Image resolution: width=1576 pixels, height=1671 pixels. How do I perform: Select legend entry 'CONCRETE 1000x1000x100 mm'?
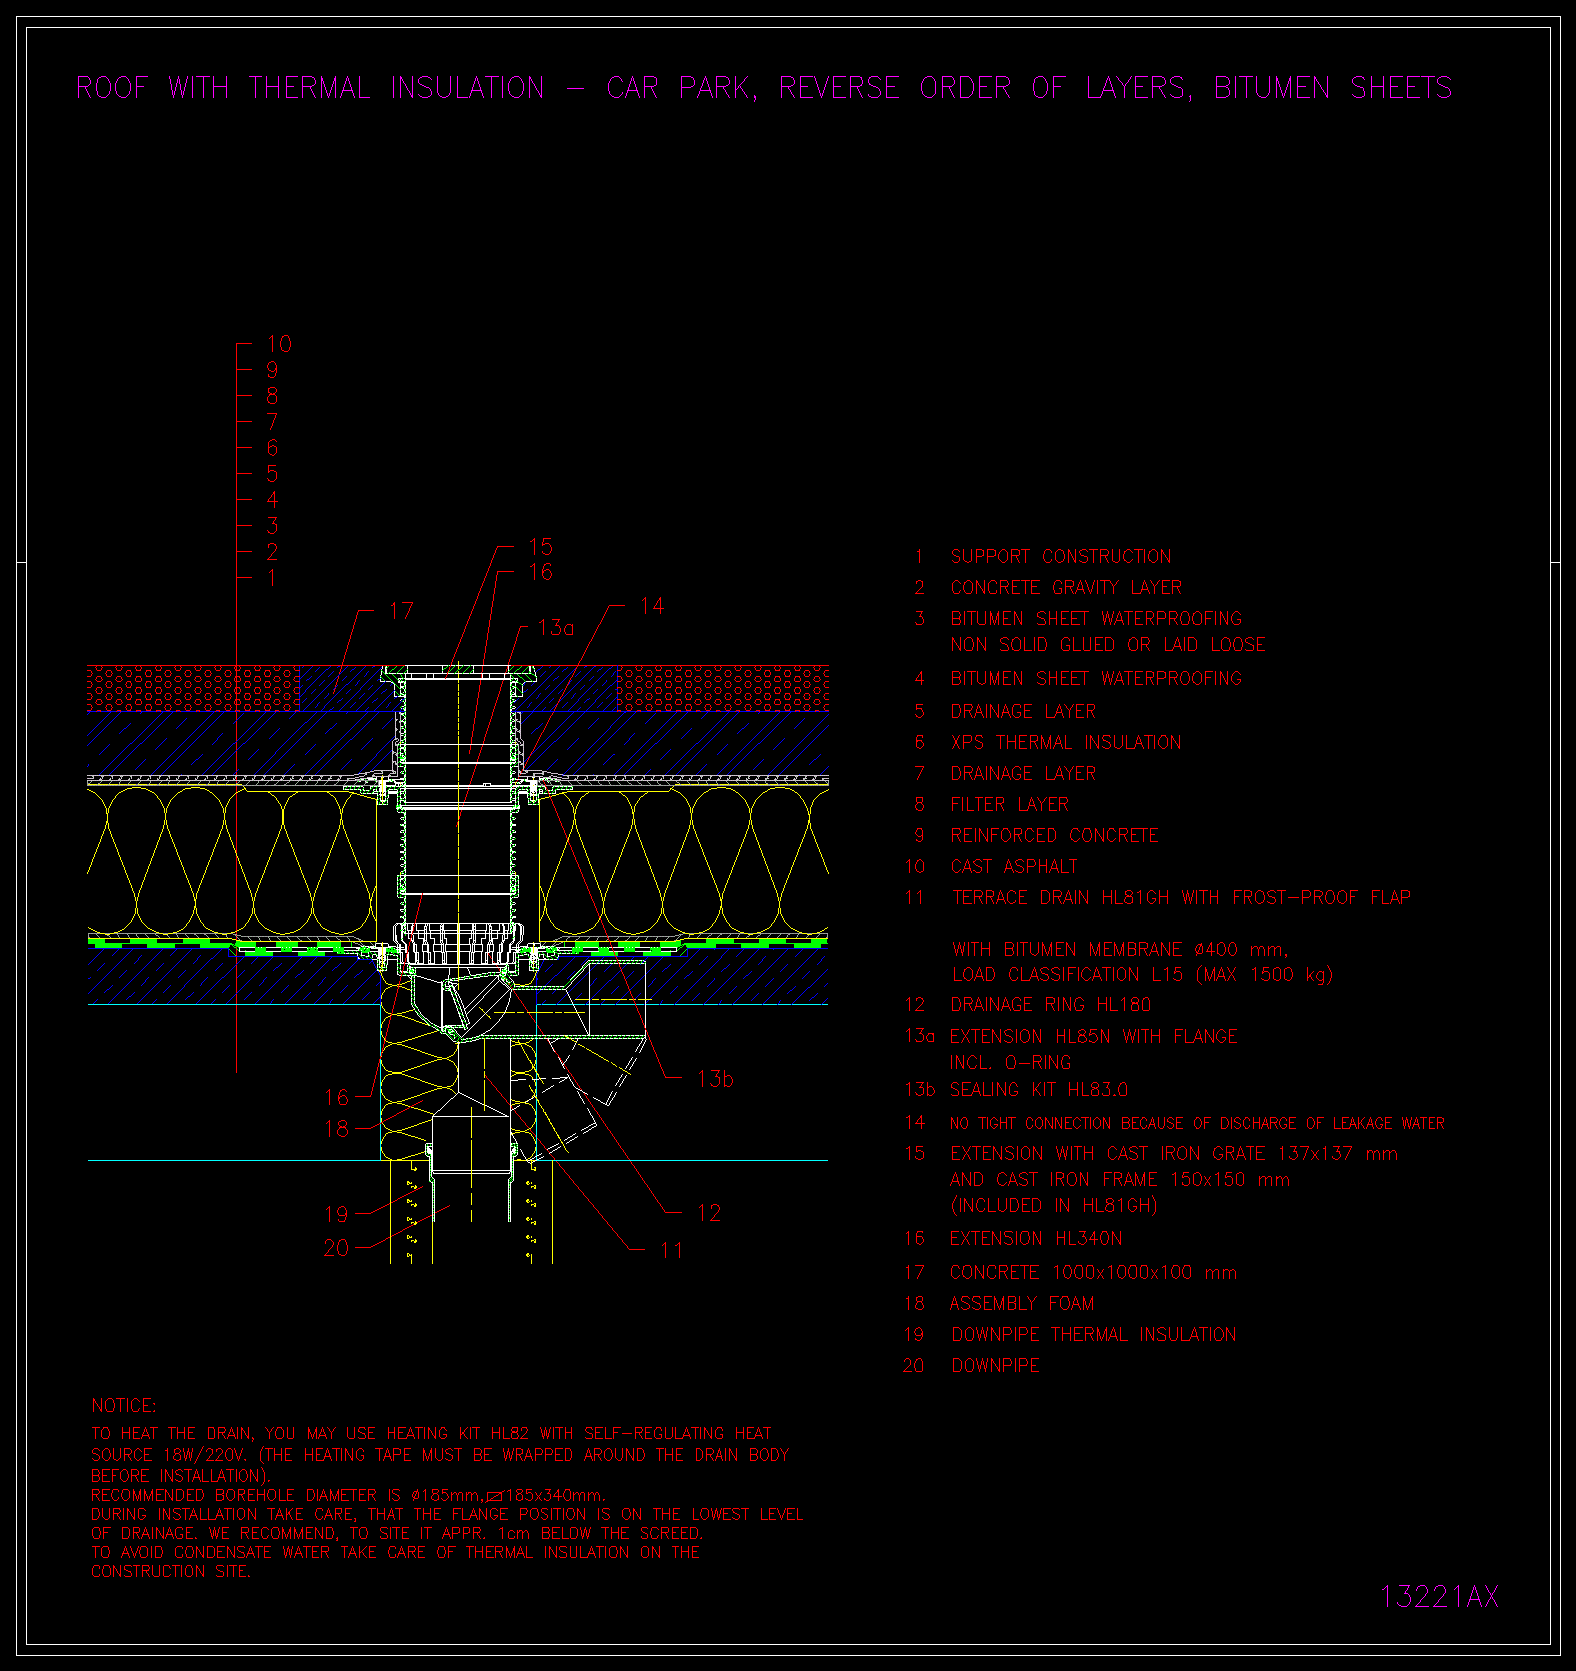point(1094,1273)
